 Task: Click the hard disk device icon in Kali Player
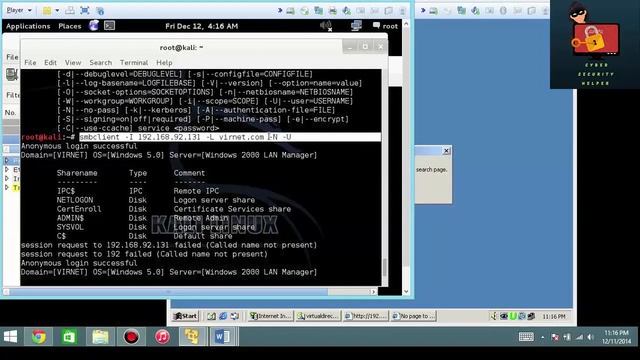(290, 11)
